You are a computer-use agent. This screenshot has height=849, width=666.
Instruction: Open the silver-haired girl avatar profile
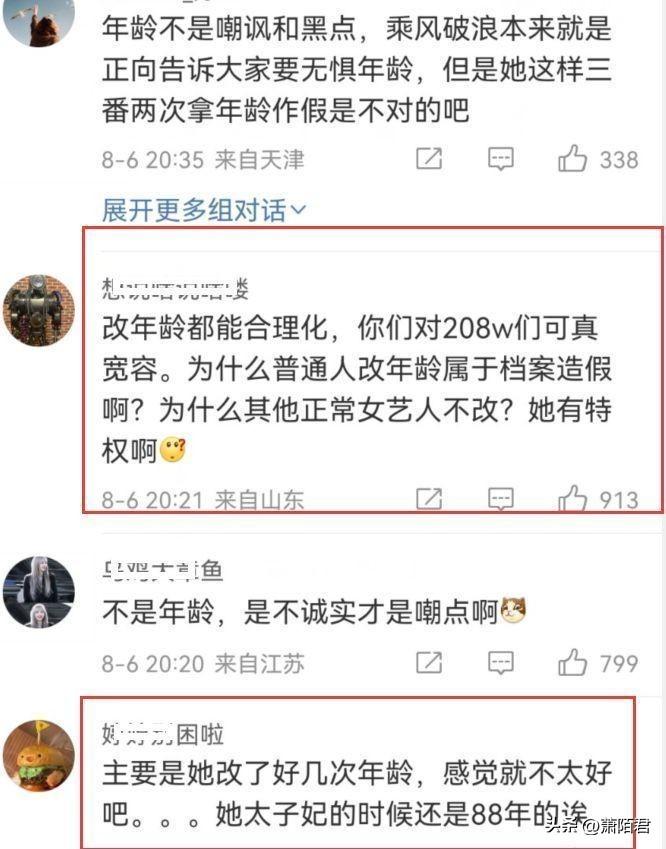point(39,592)
